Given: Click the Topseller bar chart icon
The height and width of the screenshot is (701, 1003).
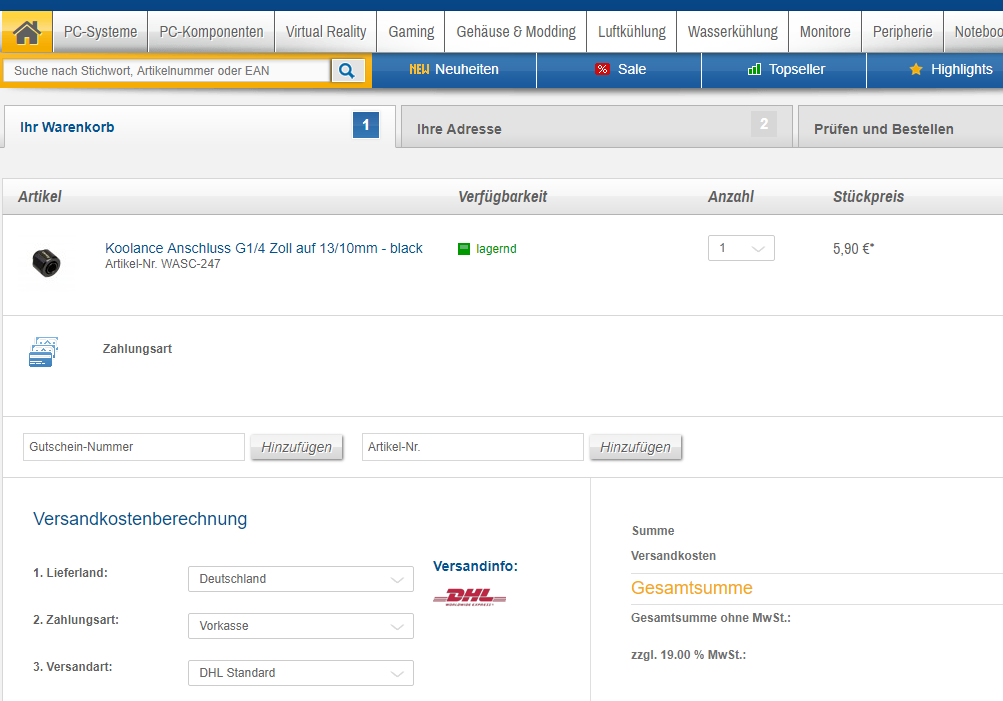Looking at the screenshot, I should tap(754, 69).
